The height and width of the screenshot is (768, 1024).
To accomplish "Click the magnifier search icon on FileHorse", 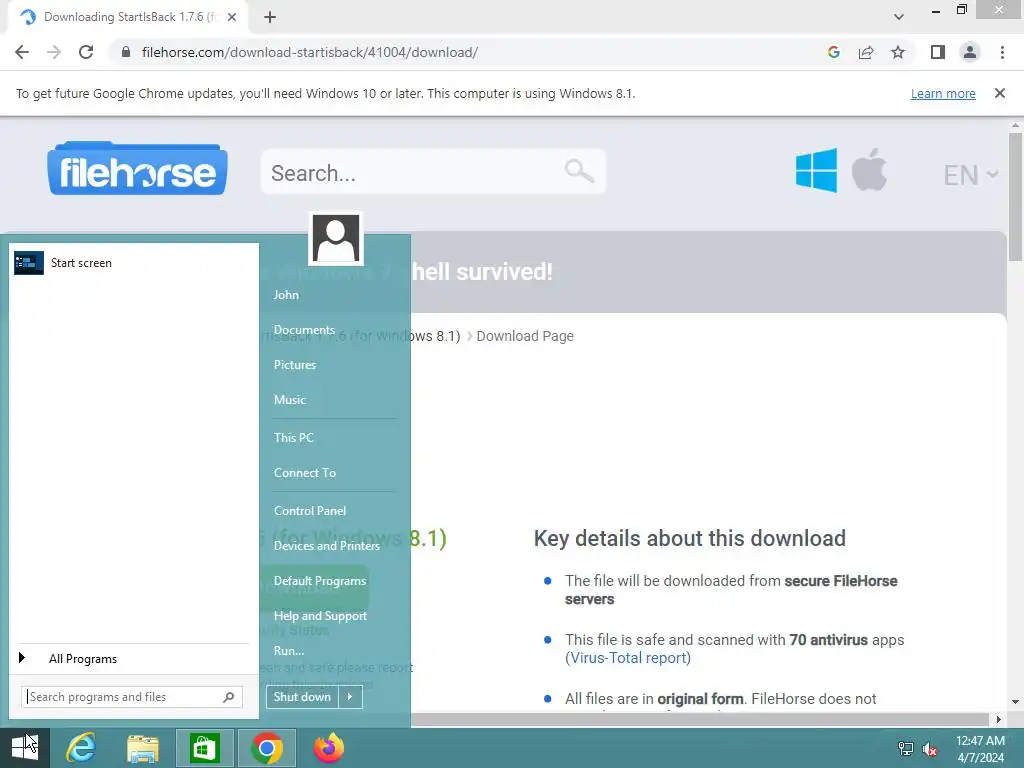I will (579, 171).
